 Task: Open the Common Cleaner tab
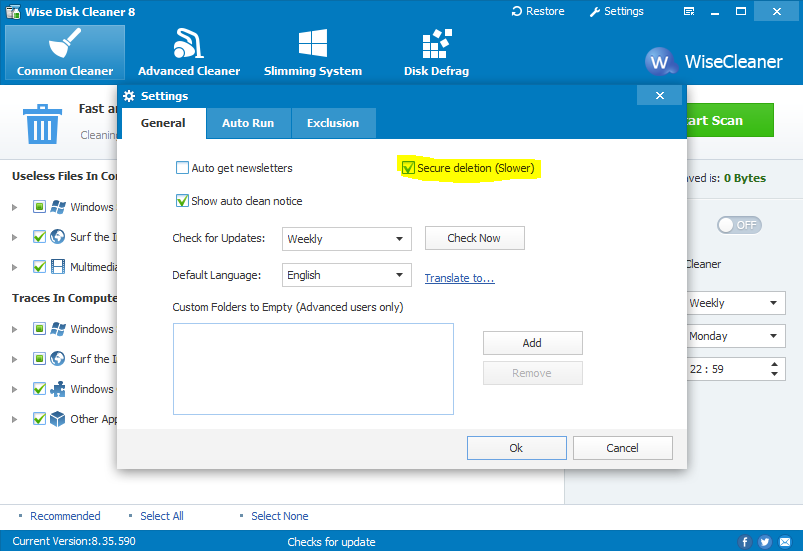(x=65, y=53)
